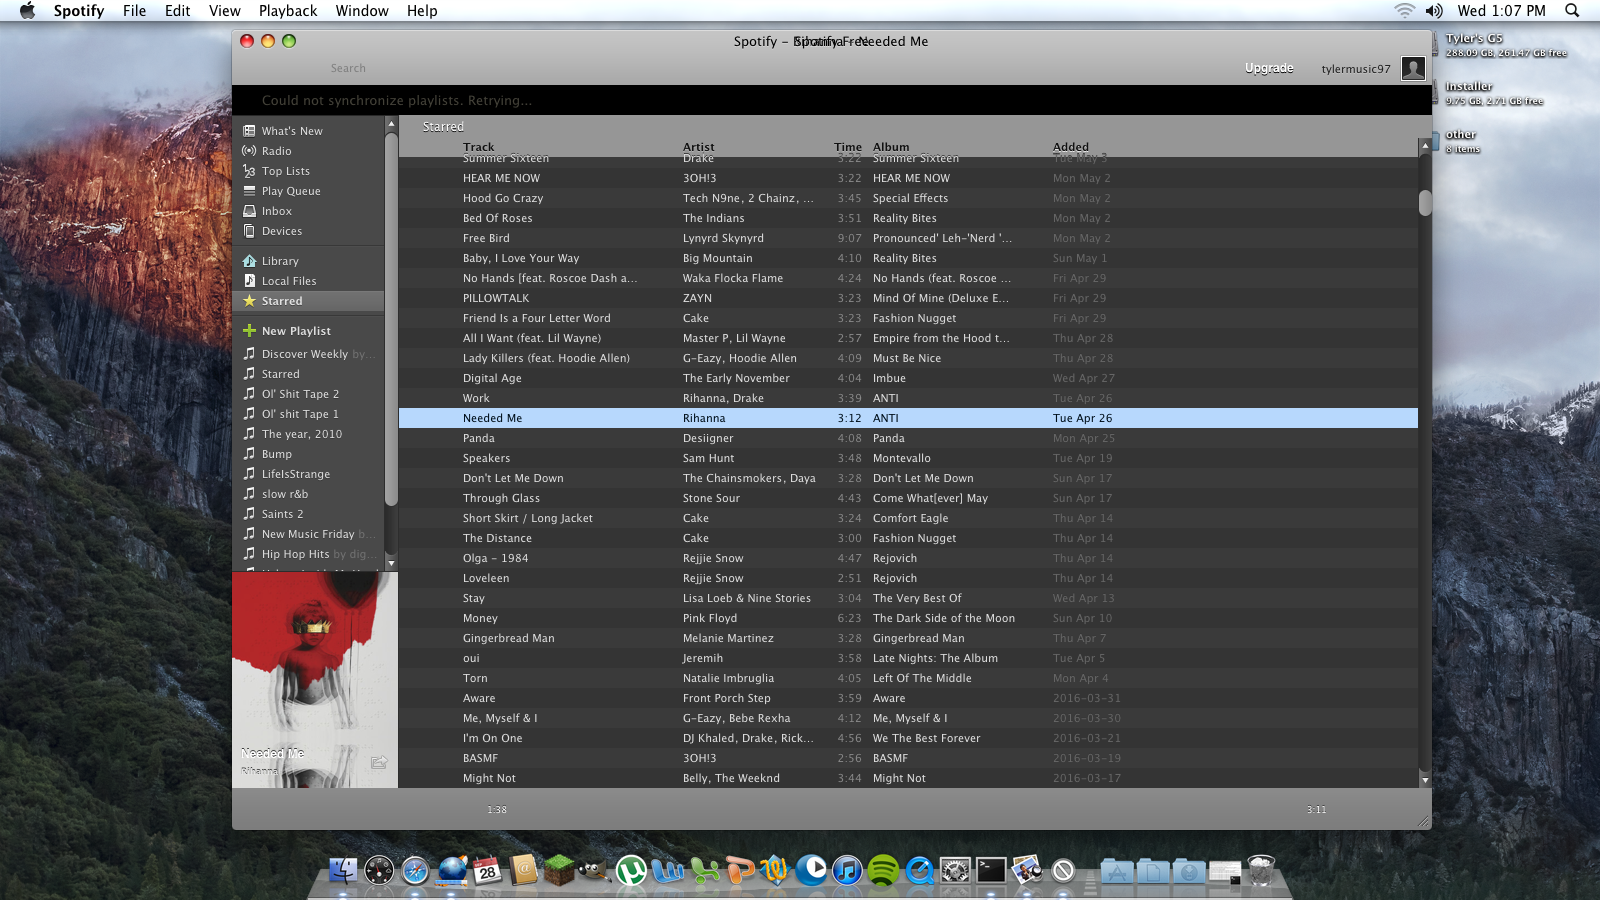Viewport: 1600px width, 900px height.
Task: Open Terminal from the Dock
Action: coord(991,871)
